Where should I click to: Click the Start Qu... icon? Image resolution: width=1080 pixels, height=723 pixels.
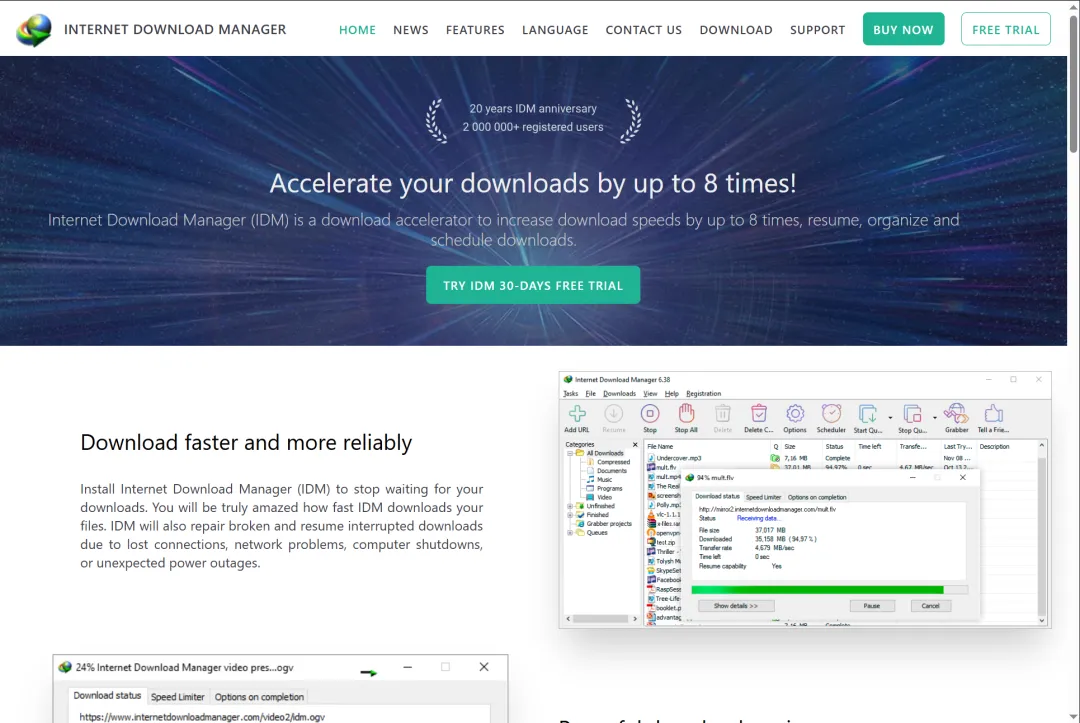867,418
